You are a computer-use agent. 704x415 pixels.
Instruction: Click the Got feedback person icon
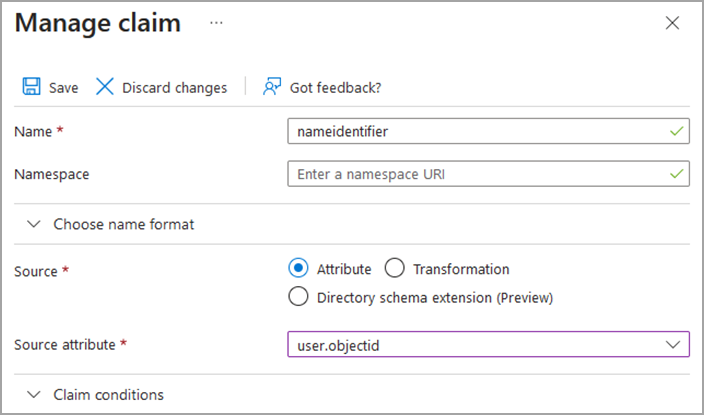point(271,87)
